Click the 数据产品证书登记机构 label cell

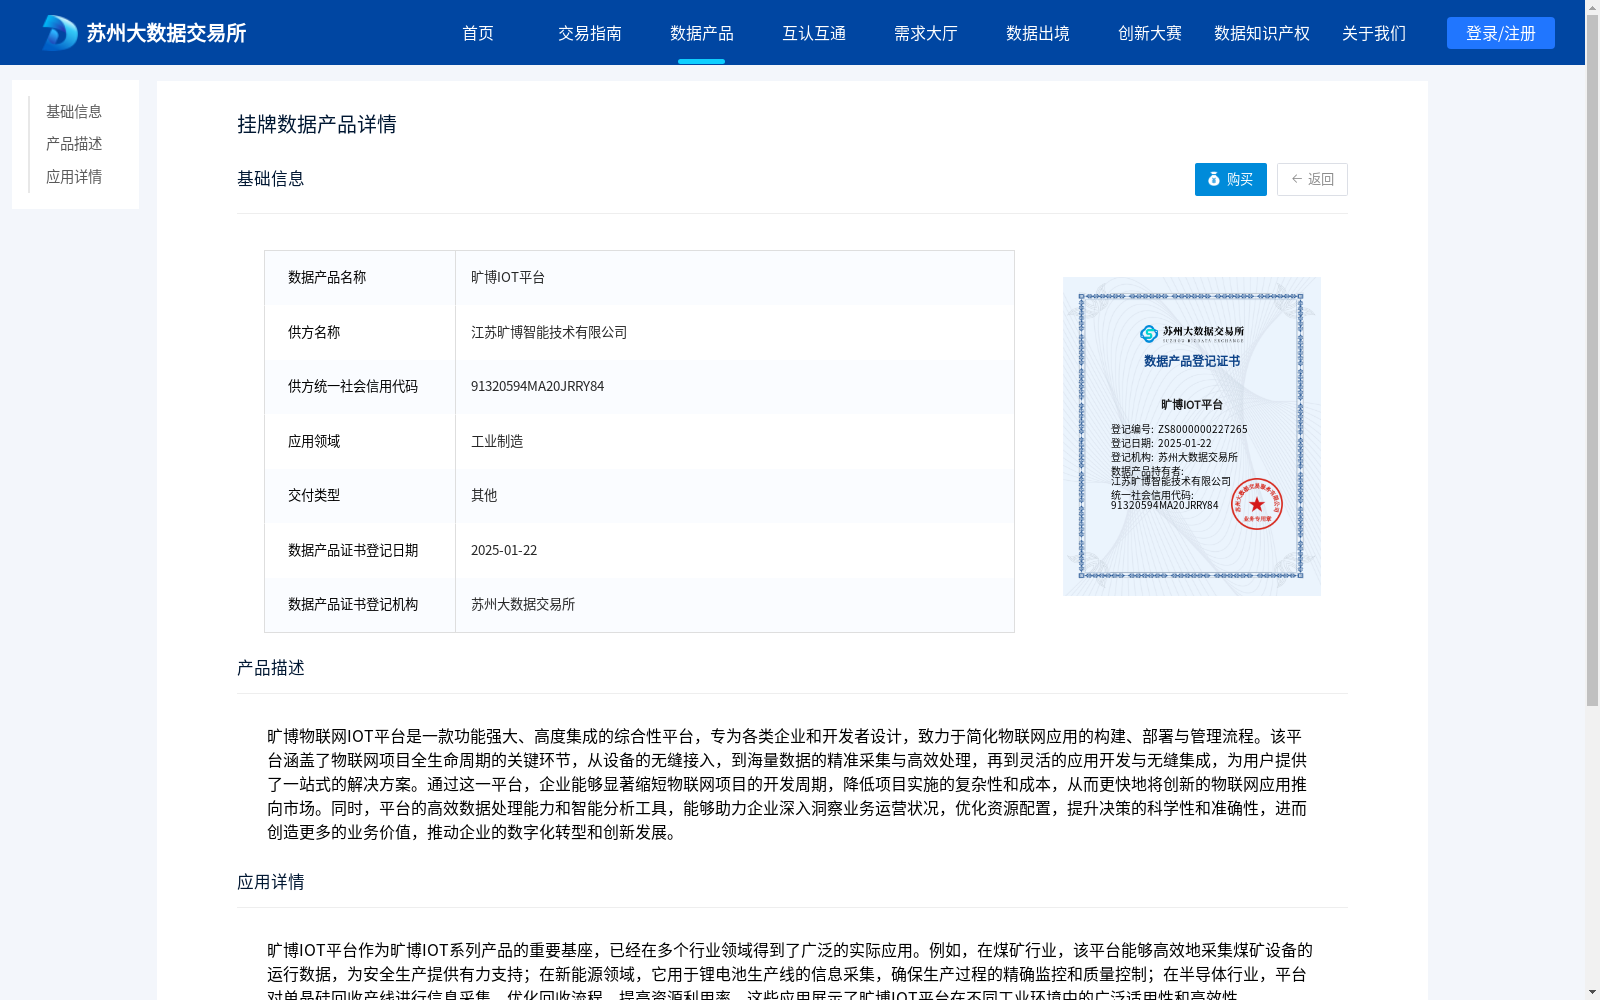pos(360,605)
